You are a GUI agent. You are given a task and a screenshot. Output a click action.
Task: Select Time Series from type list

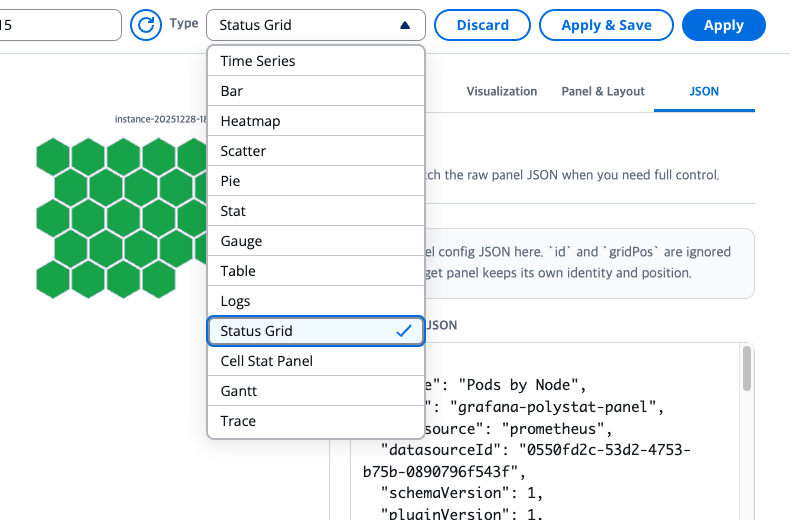tap(316, 61)
